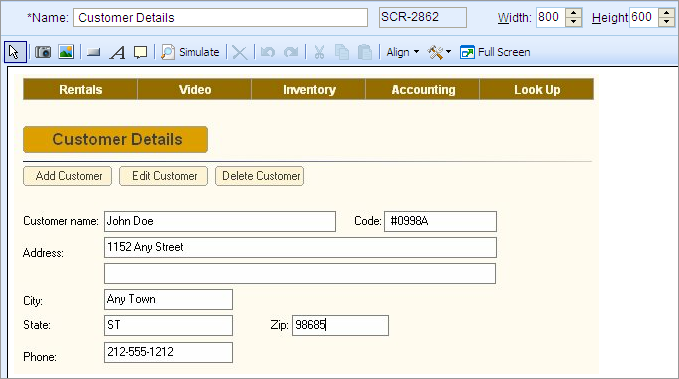
Task: Click the redo arrow icon
Action: [291, 52]
